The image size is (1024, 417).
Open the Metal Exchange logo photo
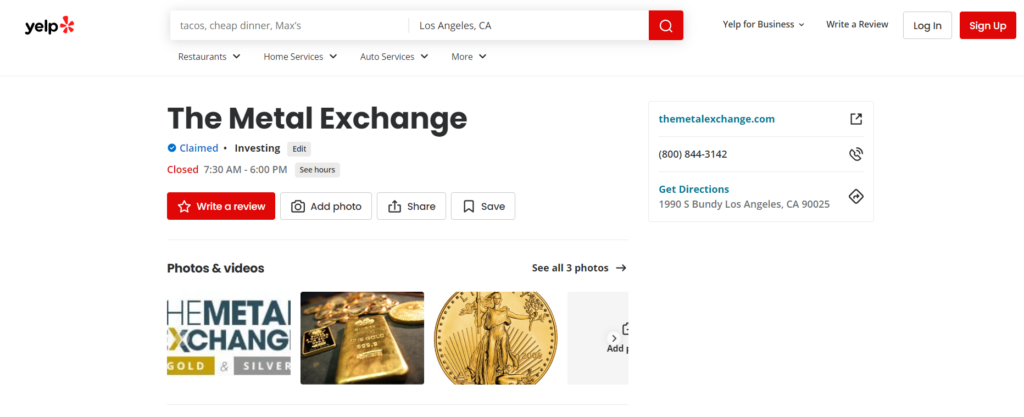click(229, 338)
